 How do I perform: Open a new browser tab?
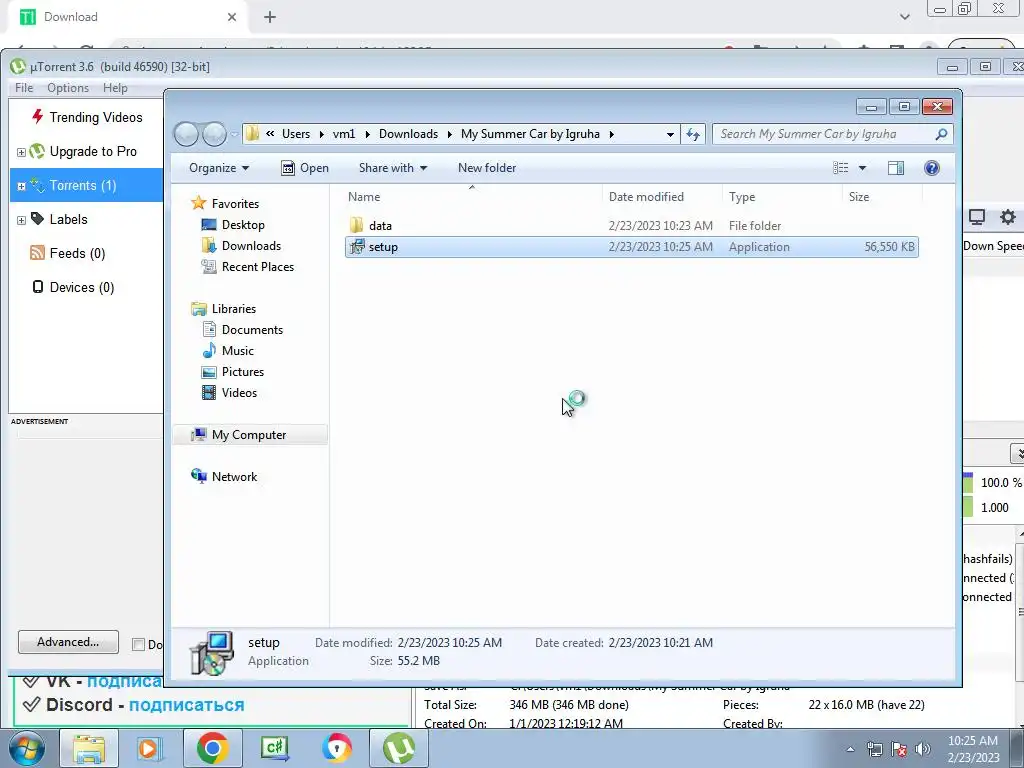tap(270, 17)
